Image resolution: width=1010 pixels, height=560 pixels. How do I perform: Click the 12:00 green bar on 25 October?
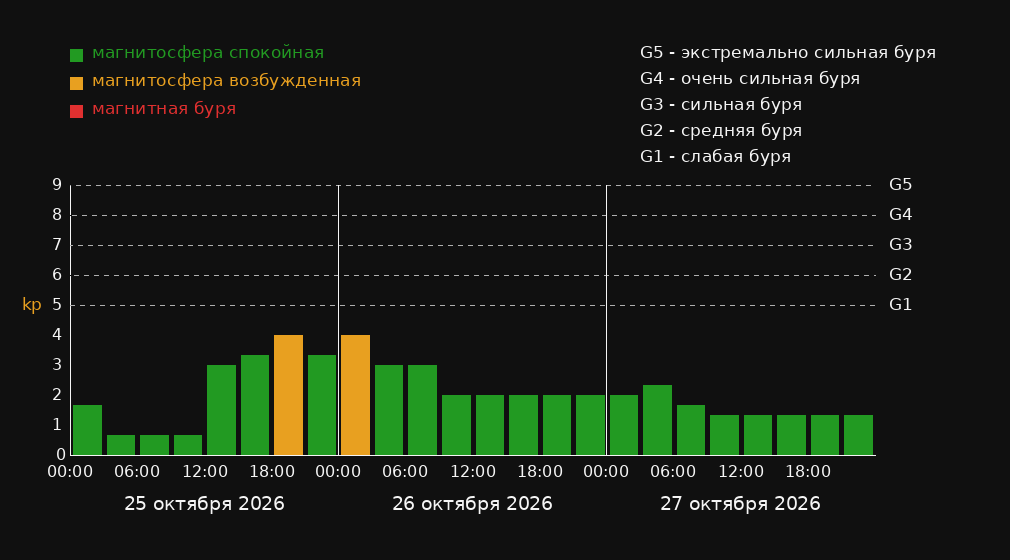221,410
